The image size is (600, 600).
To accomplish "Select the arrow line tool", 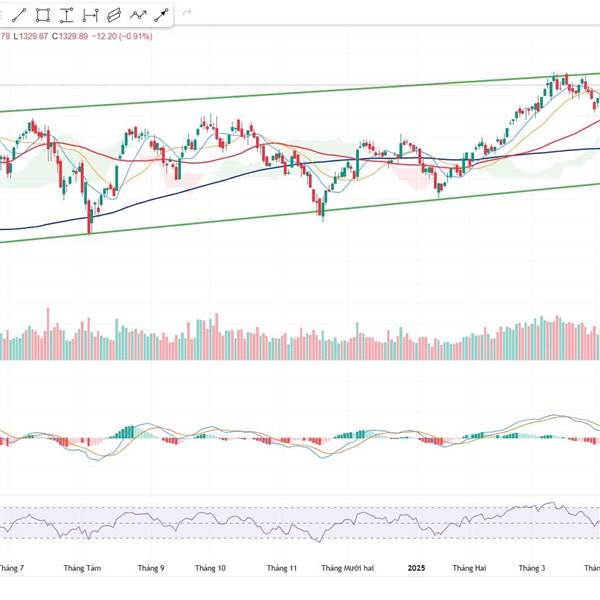I will pyautogui.click(x=161, y=15).
